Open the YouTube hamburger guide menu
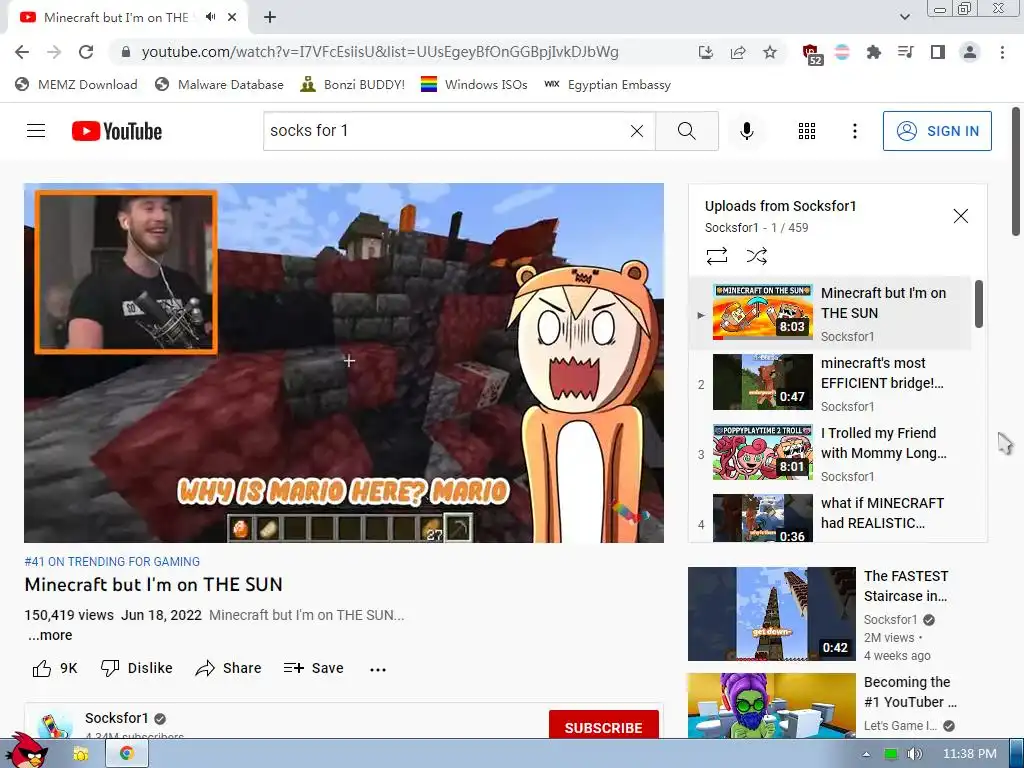 click(36, 131)
